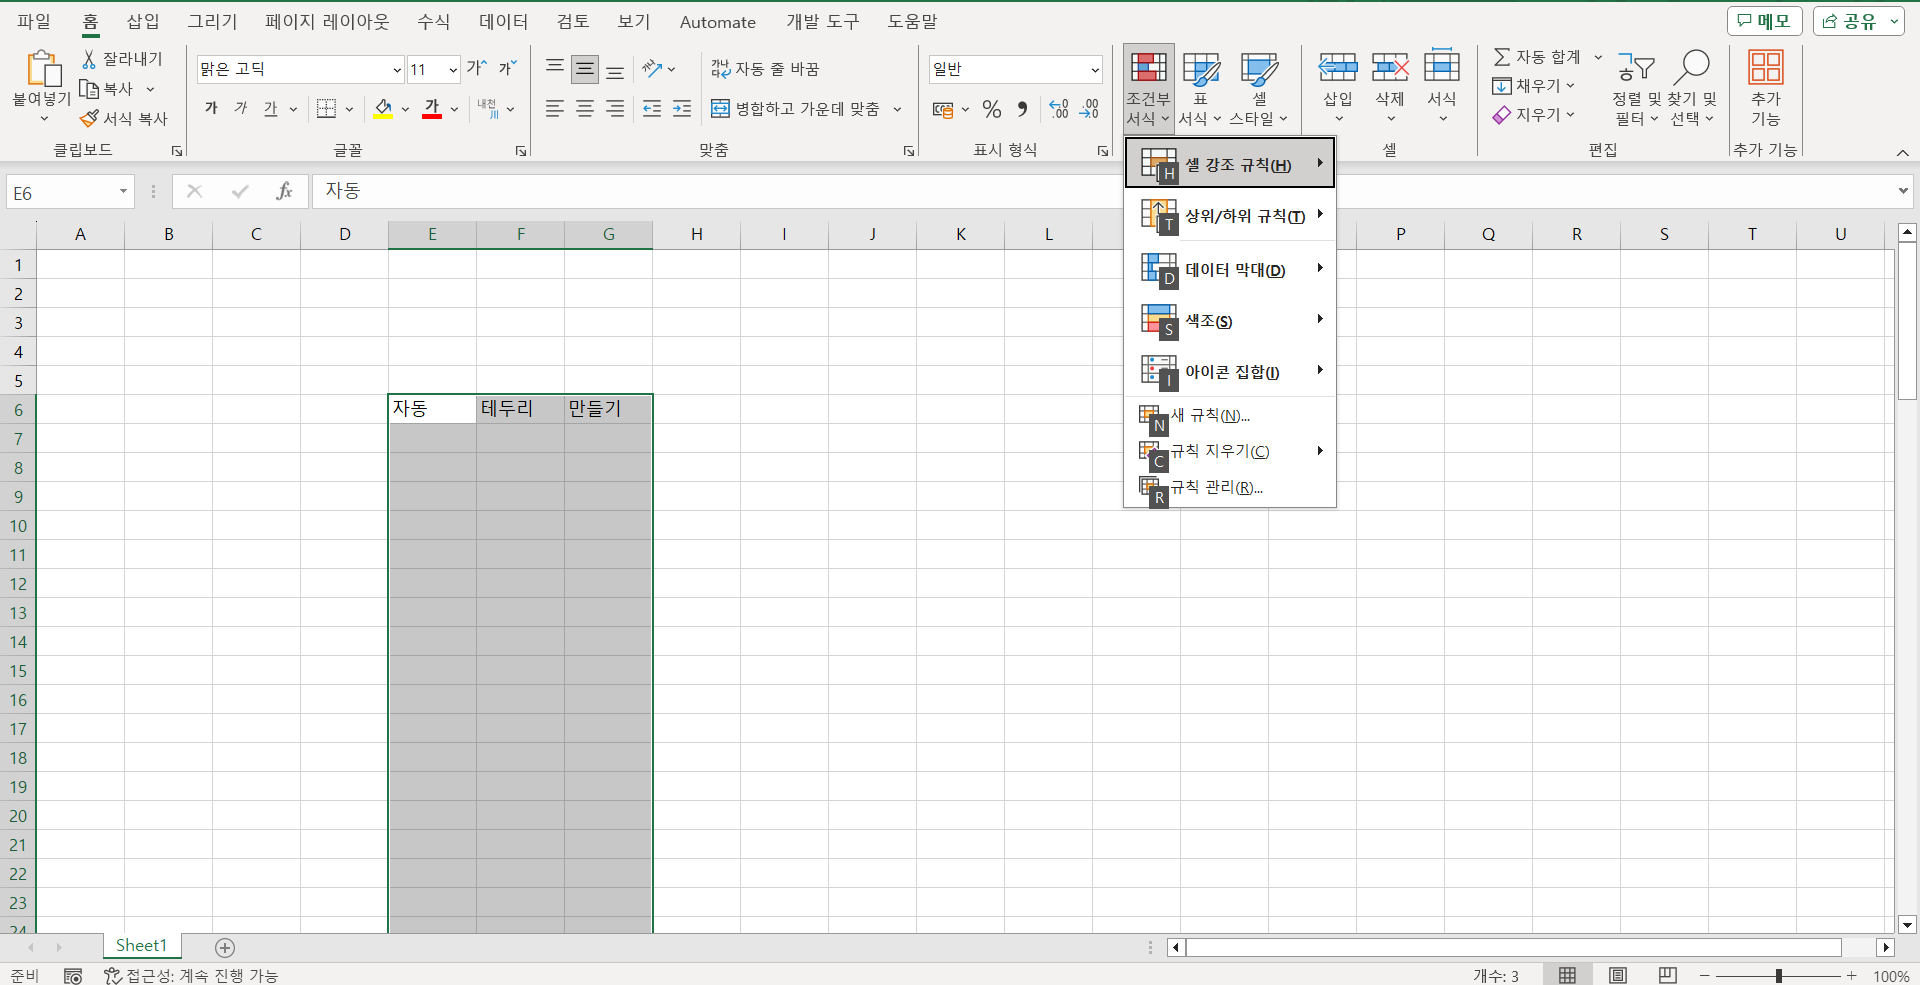Viewport: 1920px width, 985px height.
Task: Open Icon Sets (아이콘 집합) submenu
Action: click(x=1230, y=371)
